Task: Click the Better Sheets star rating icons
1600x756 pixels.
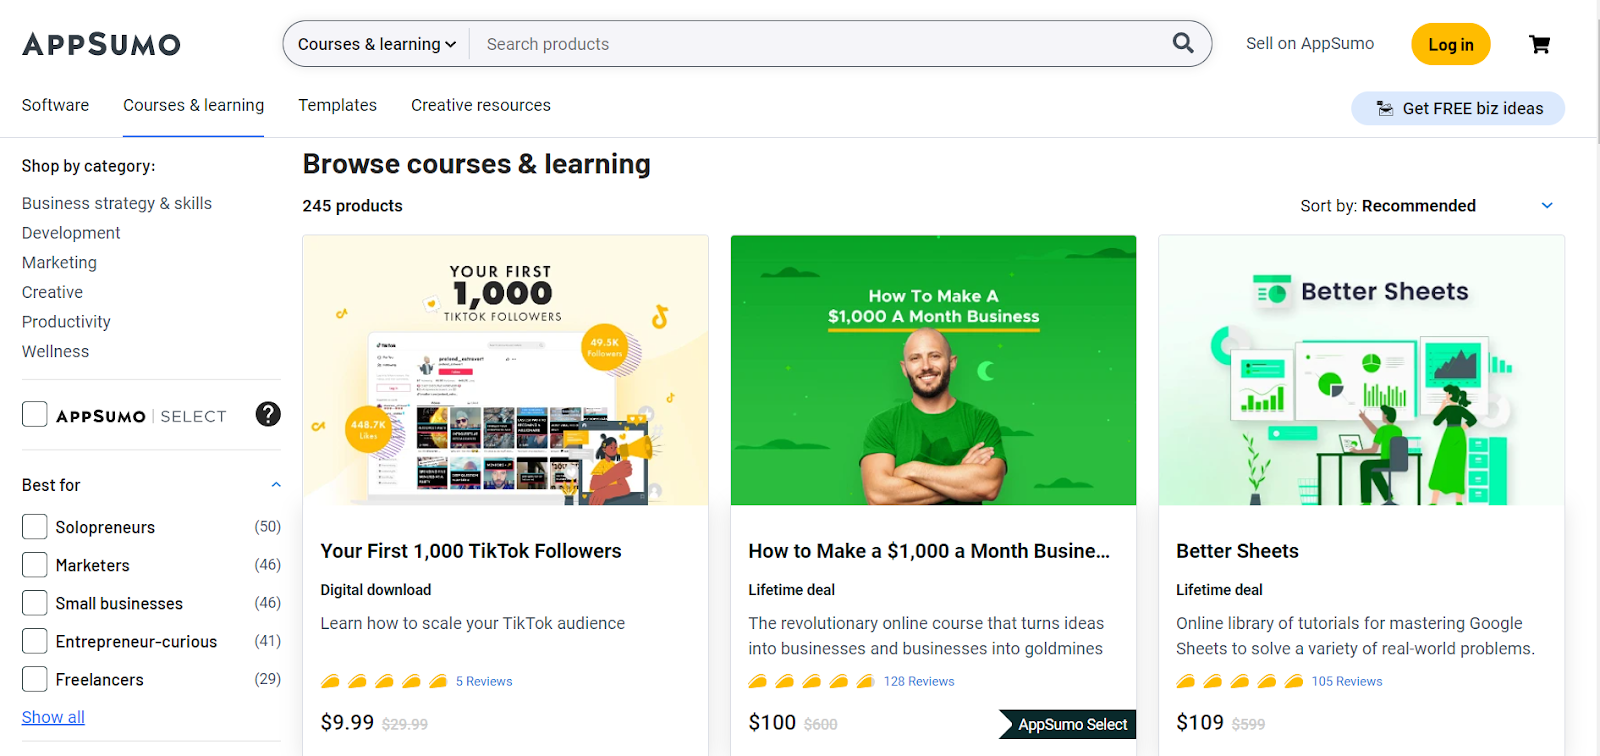Action: 1239,682
